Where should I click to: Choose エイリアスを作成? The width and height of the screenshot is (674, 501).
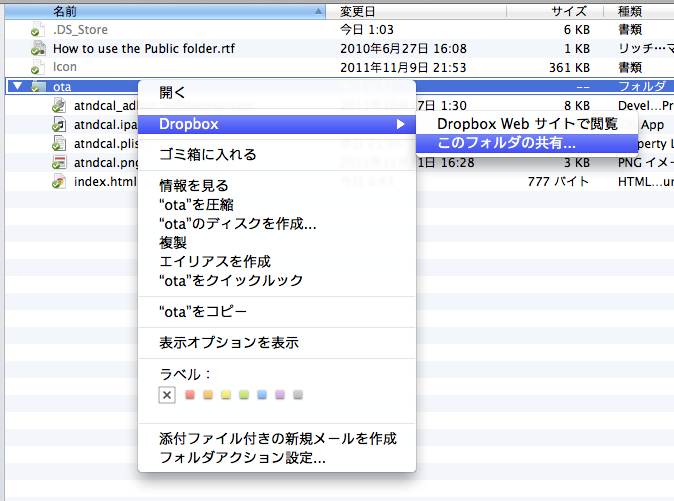click(x=277, y=261)
